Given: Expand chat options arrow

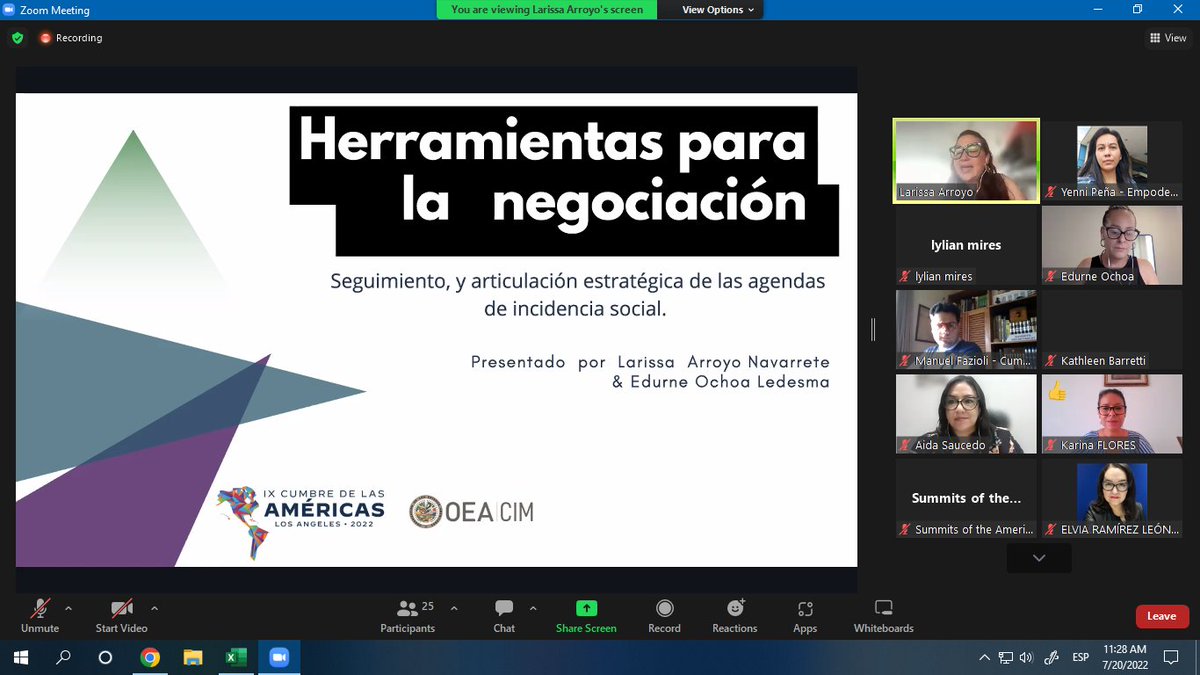Looking at the screenshot, I should tap(532, 607).
